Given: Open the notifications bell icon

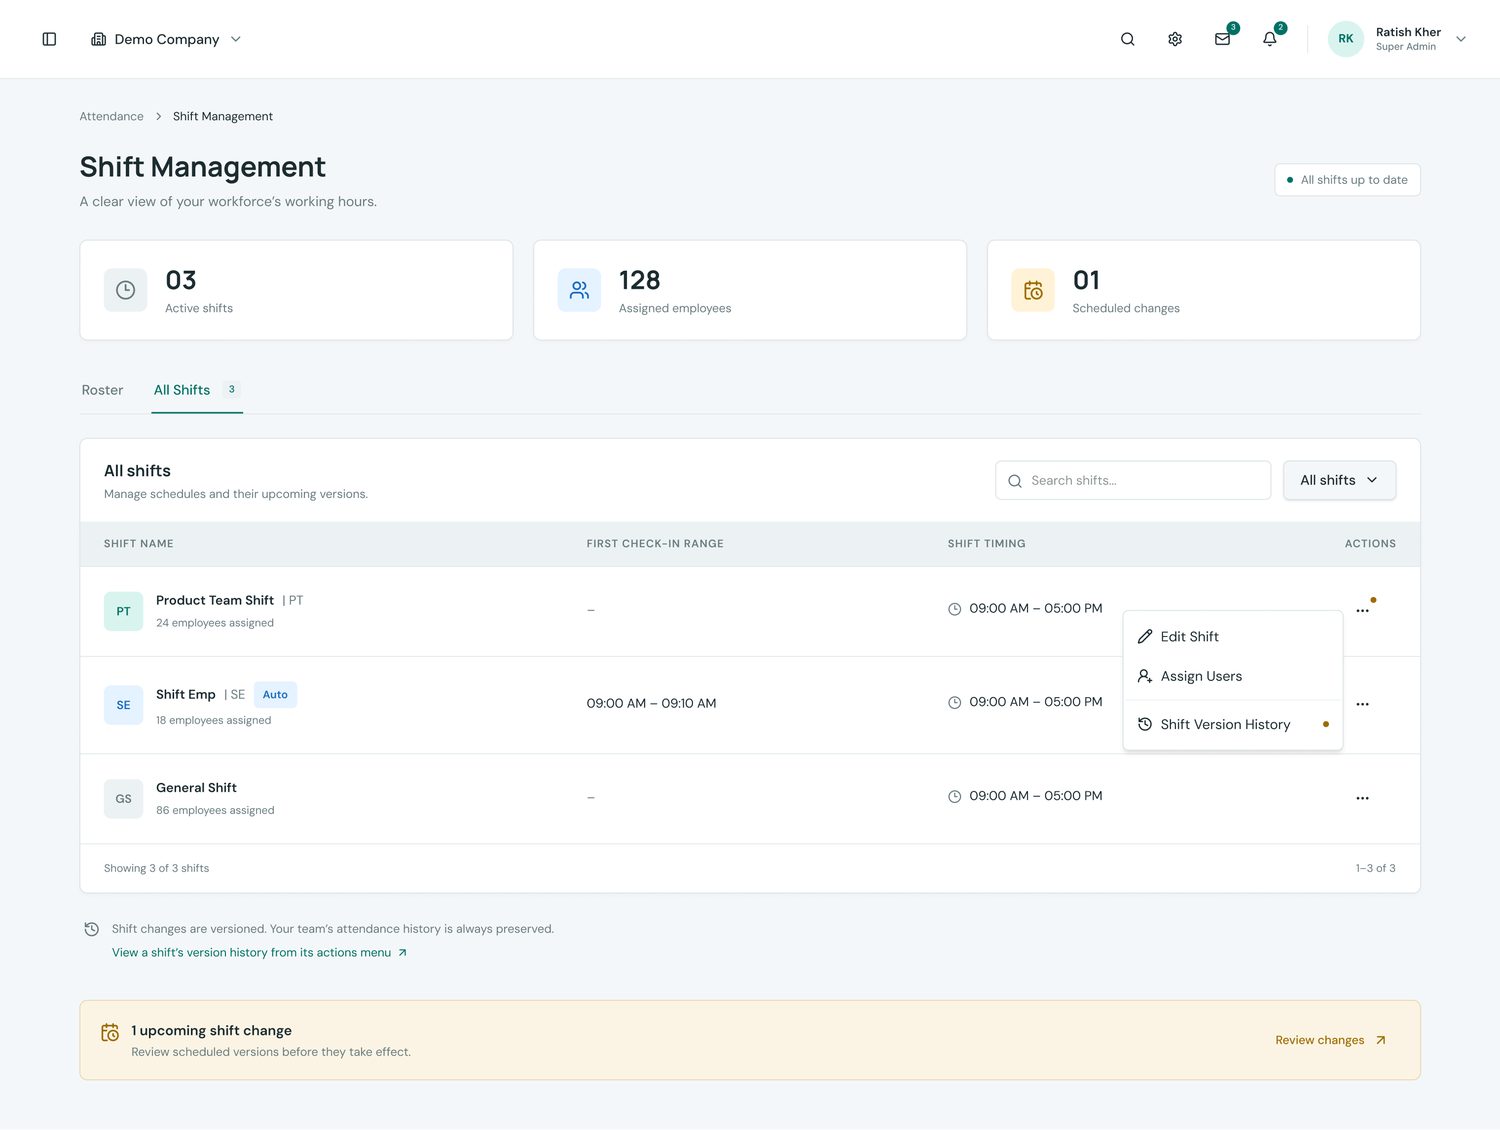Looking at the screenshot, I should tap(1269, 39).
